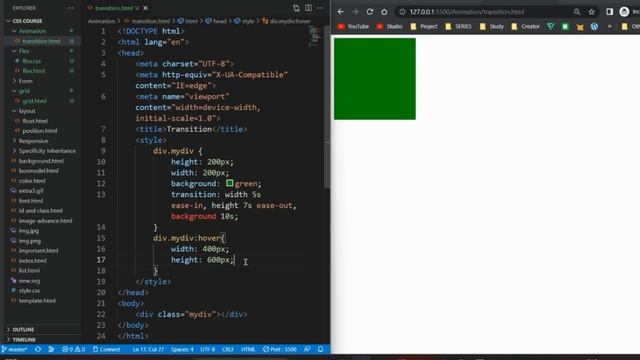Click browser address bar URL
640x360 pixels.
click(467, 12)
